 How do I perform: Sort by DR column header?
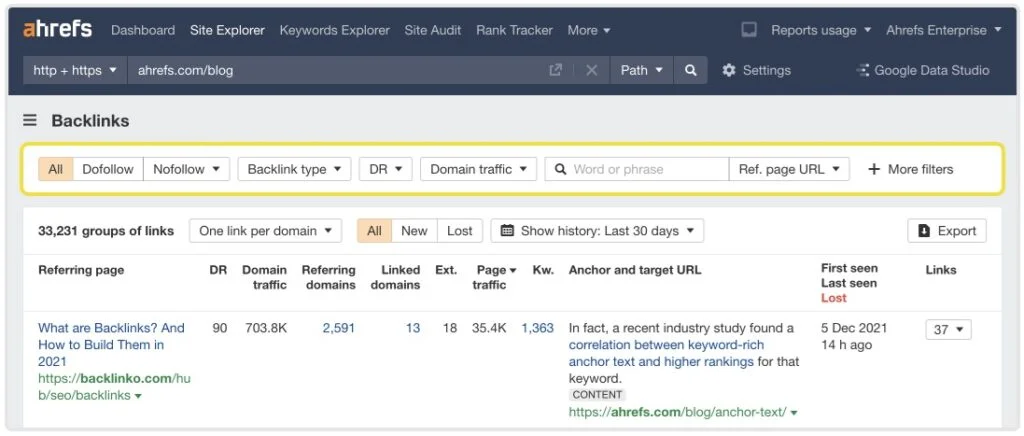click(218, 270)
